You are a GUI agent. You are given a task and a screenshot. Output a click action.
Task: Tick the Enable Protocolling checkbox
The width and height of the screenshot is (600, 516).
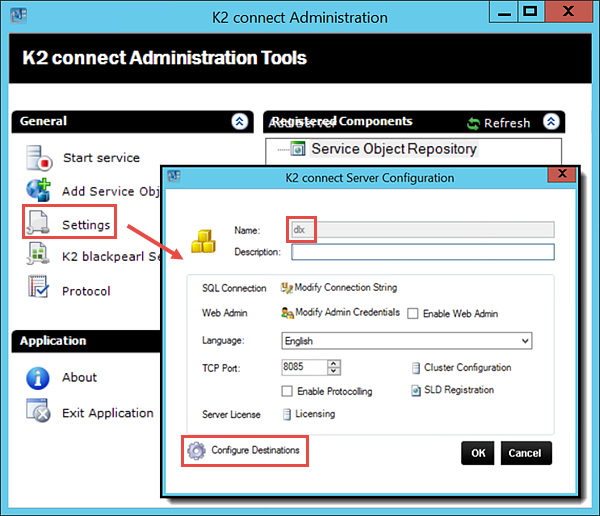(287, 391)
